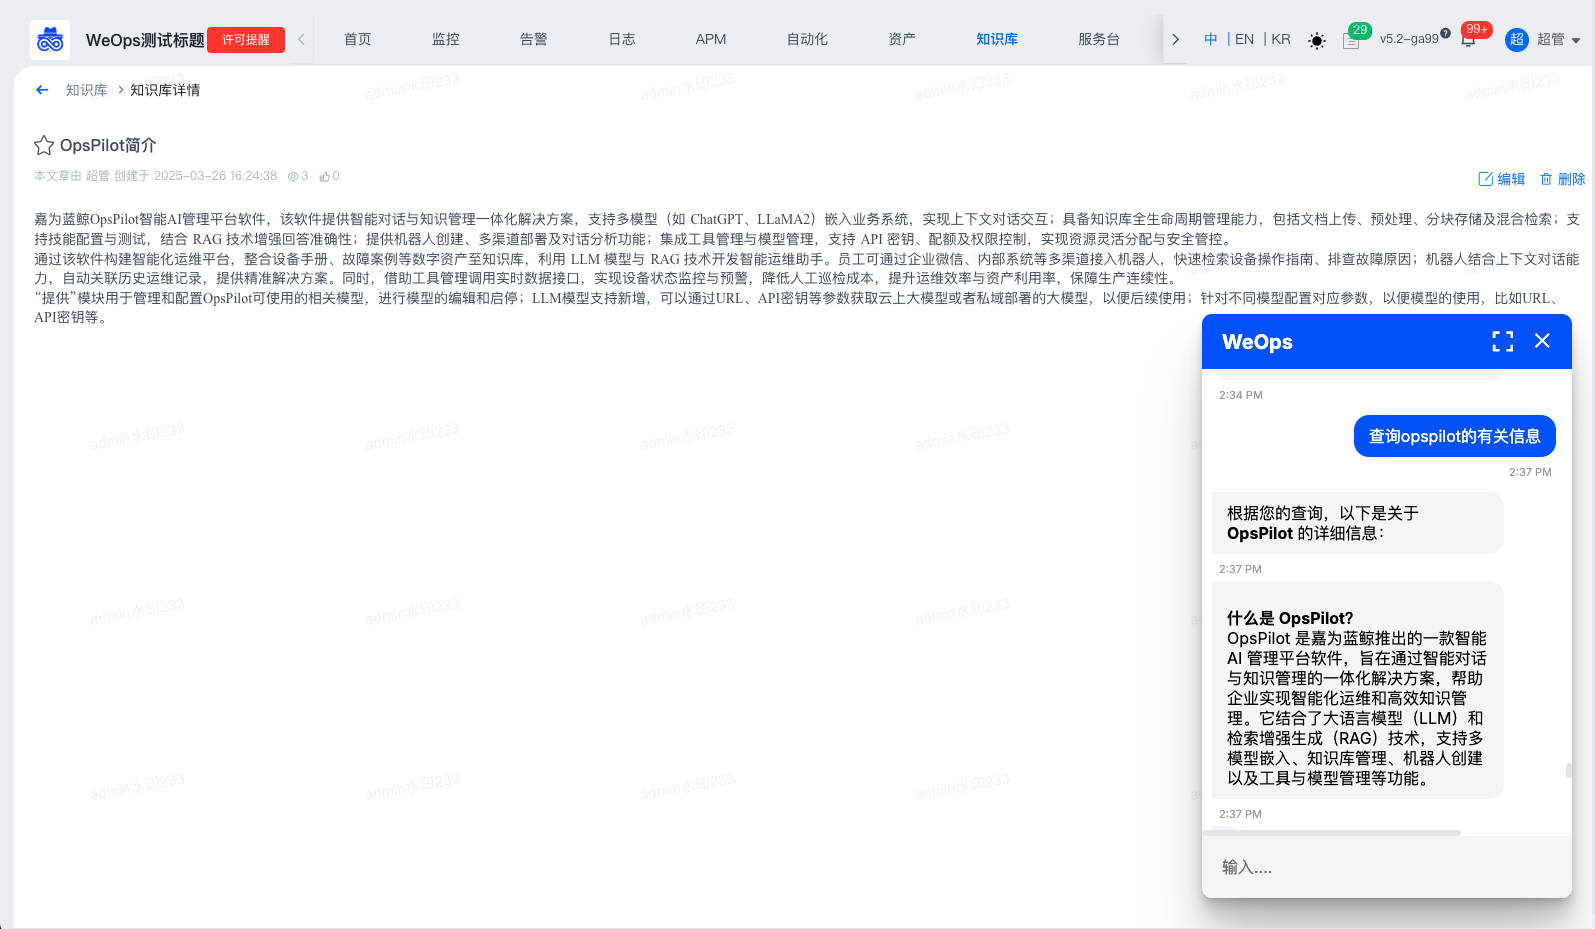Viewport: 1595px width, 929px height.
Task: Click 编辑 to edit the article
Action: pos(1501,179)
